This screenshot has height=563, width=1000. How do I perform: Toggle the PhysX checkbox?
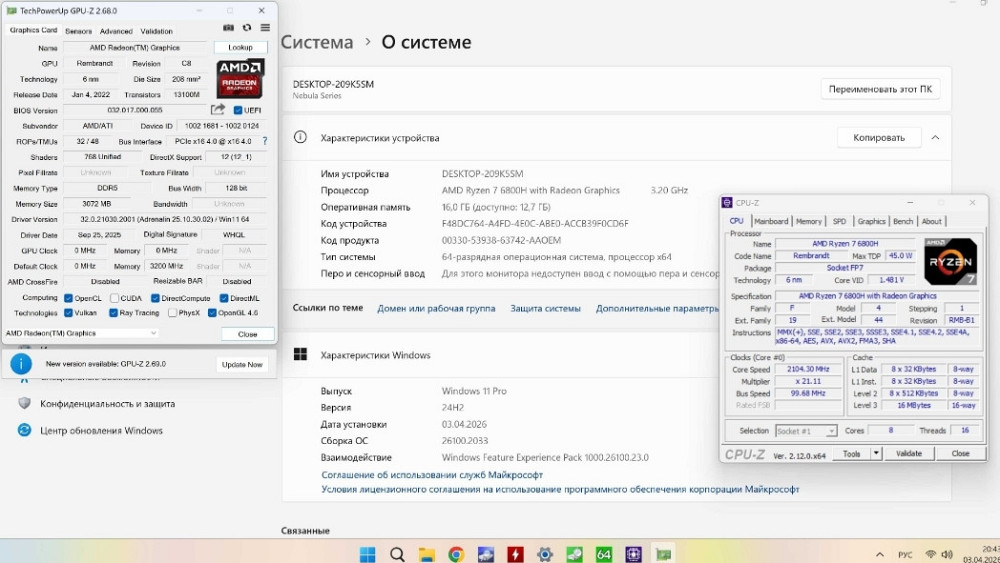point(172,313)
